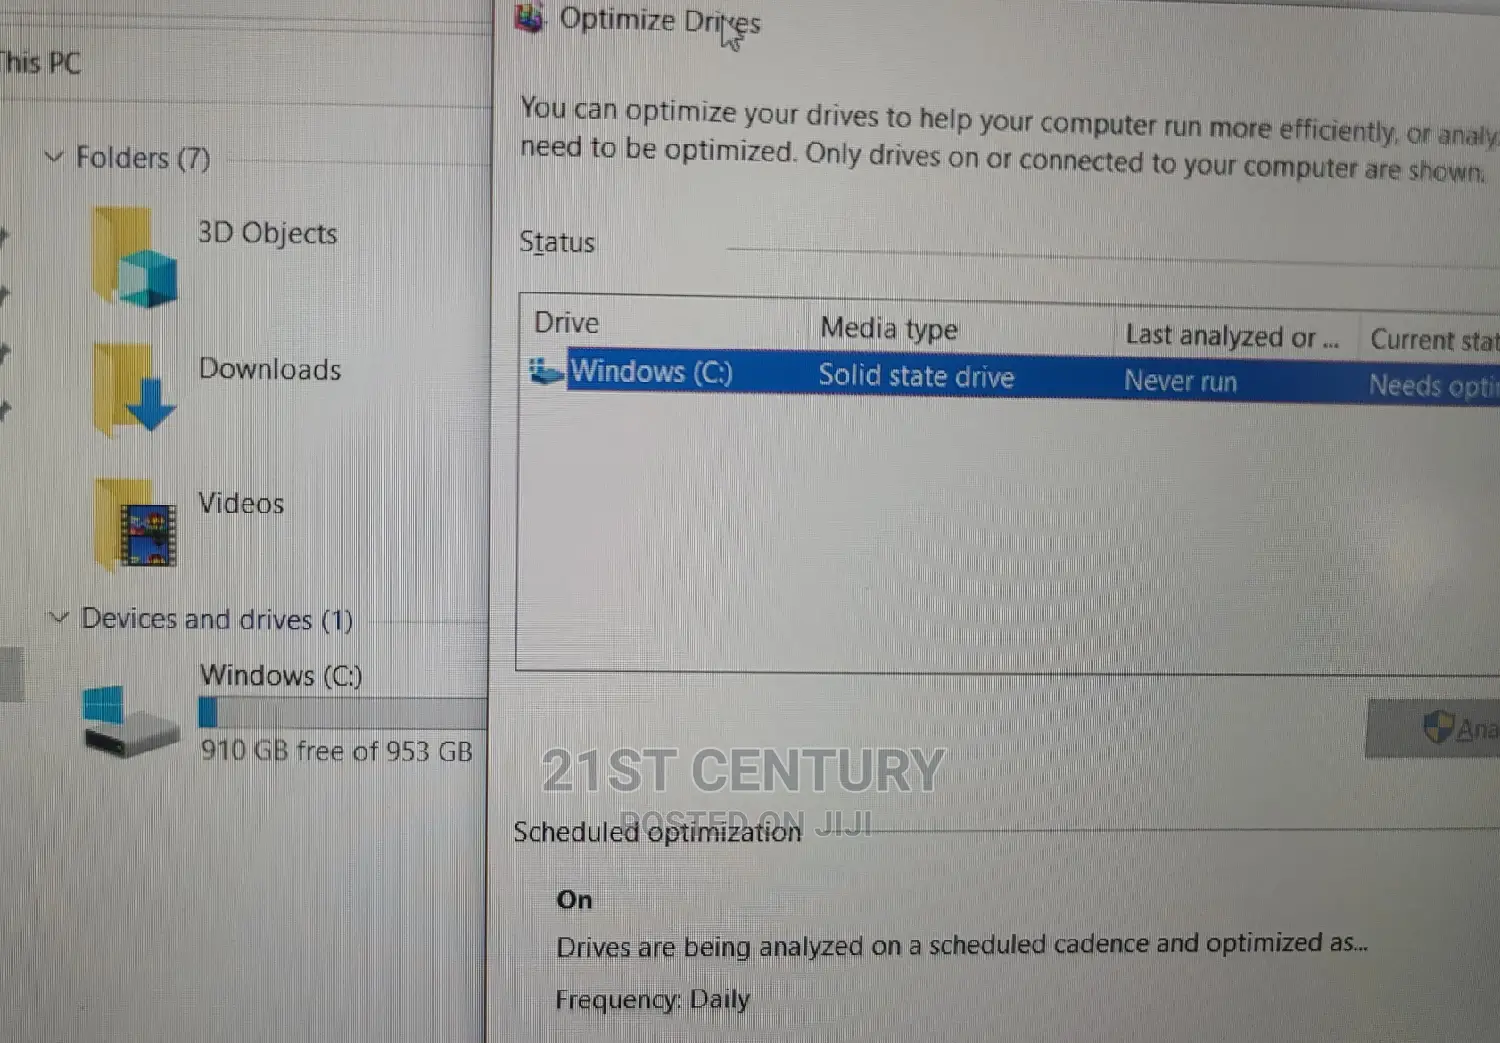Screen dimensions: 1500x1043
Task: Open the Videos folder icon
Action: click(135, 524)
